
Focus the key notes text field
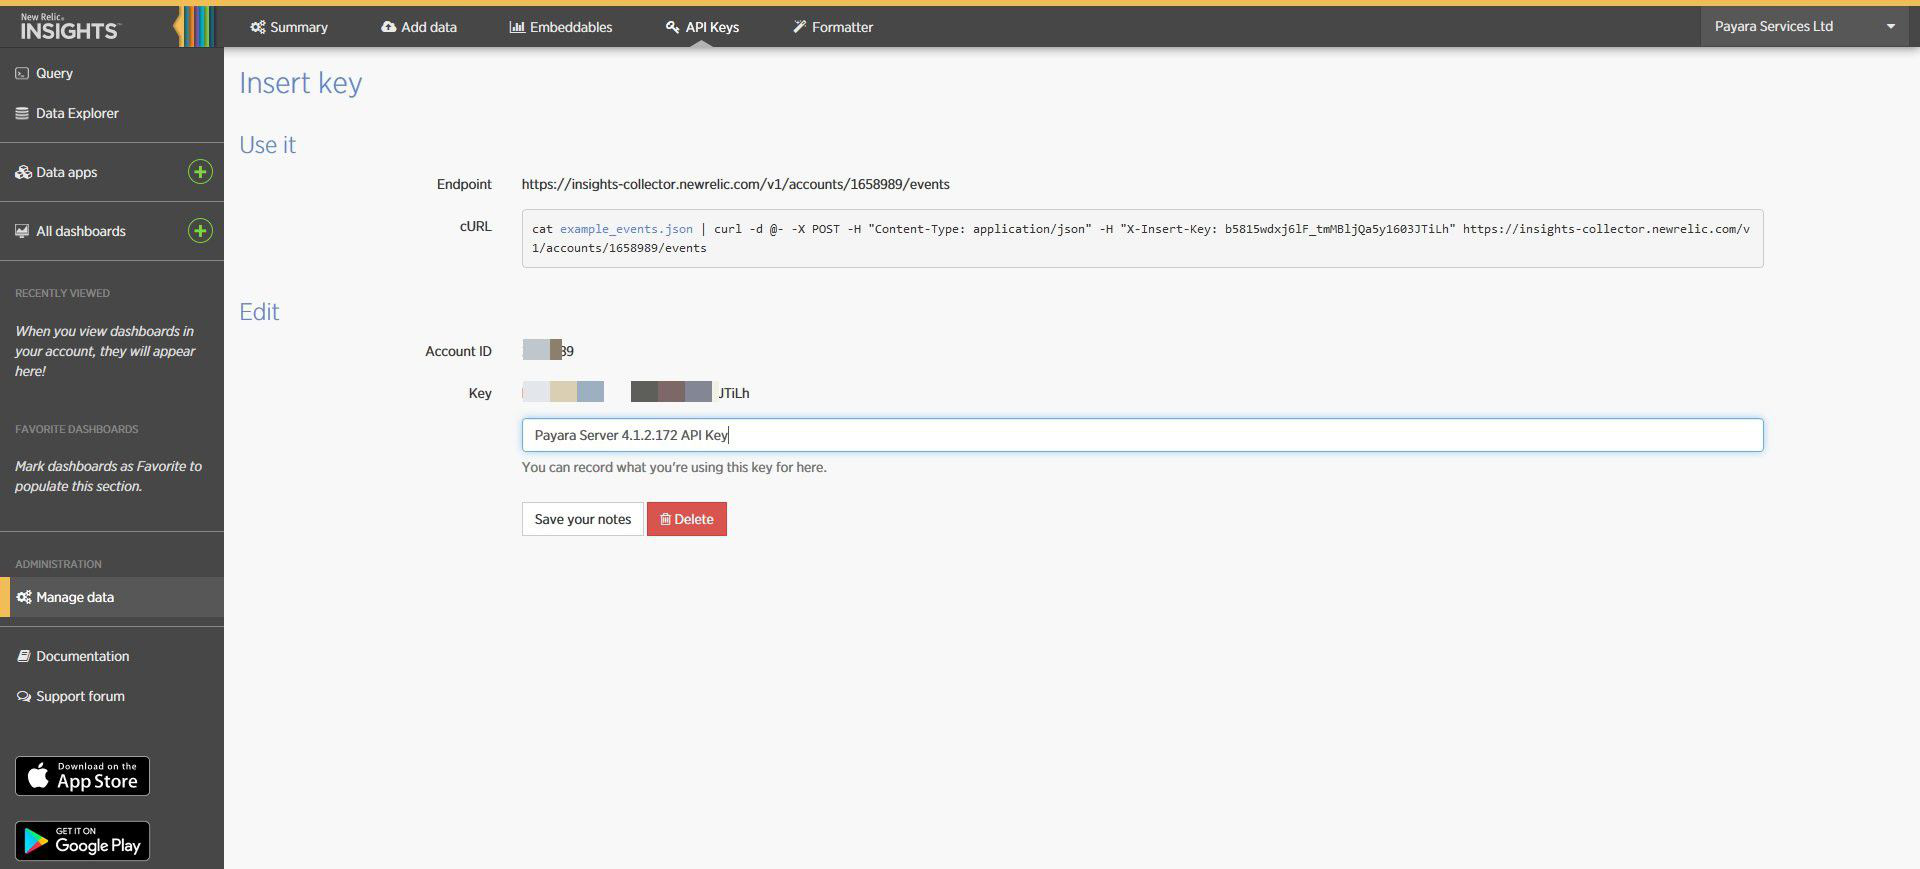pyautogui.click(x=1142, y=435)
